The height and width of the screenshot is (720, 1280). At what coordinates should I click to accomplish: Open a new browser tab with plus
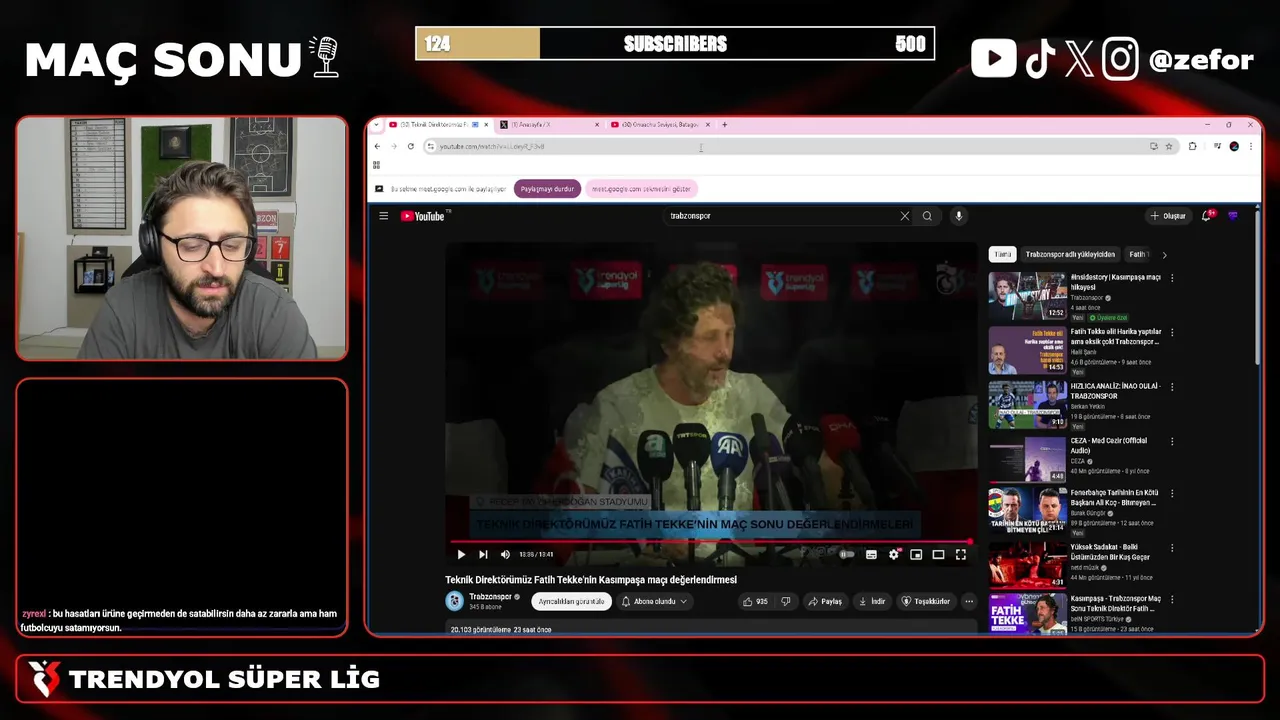(x=725, y=125)
